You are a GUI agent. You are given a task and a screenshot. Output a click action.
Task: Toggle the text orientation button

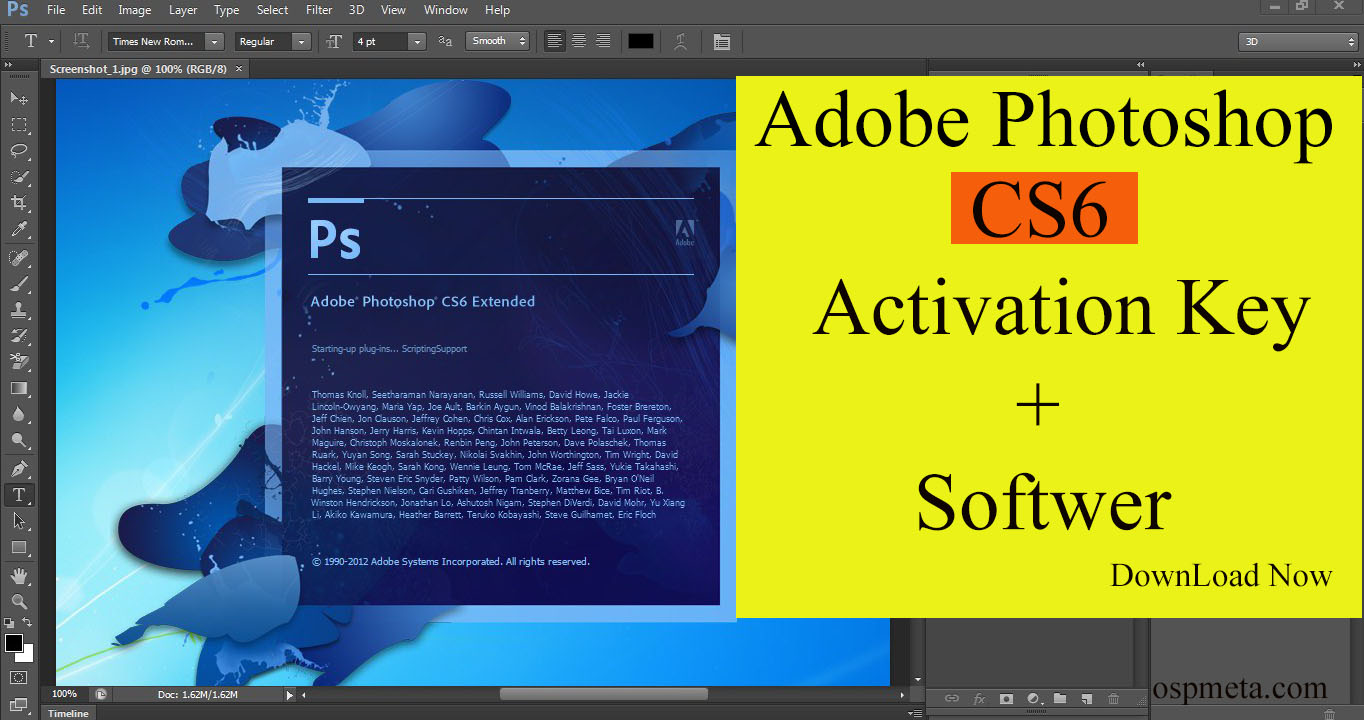coord(82,41)
